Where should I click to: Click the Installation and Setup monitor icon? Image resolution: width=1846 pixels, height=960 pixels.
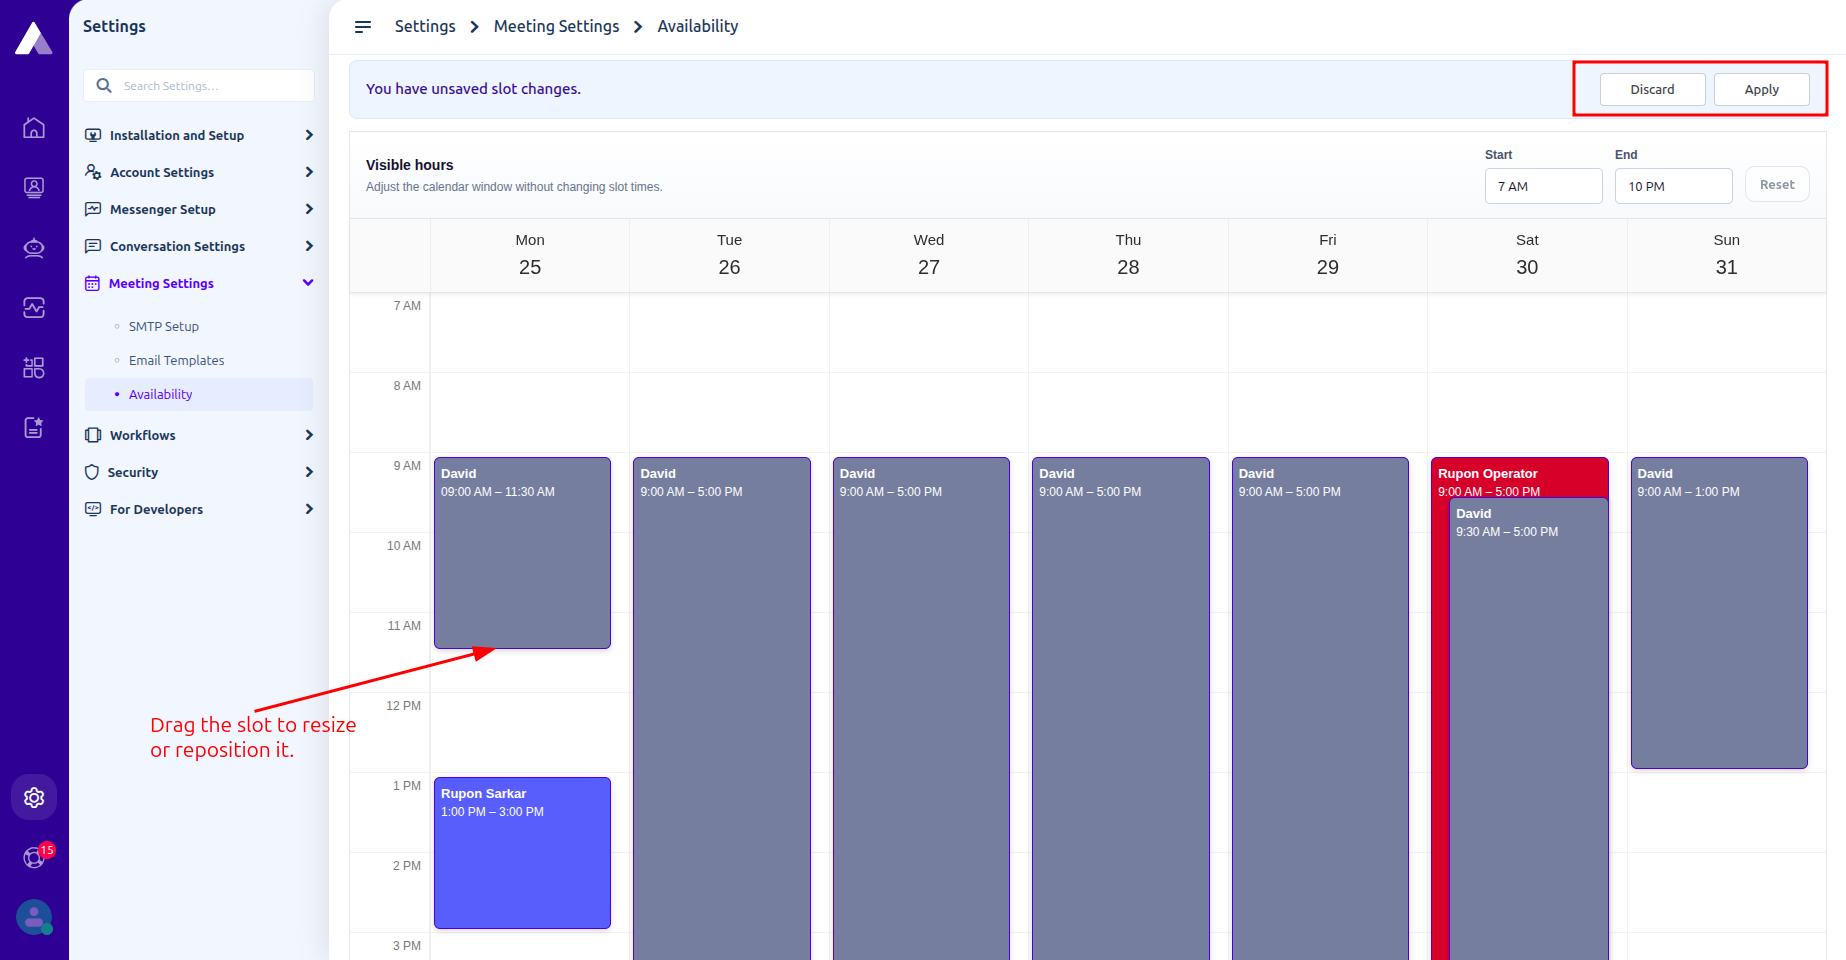(93, 135)
